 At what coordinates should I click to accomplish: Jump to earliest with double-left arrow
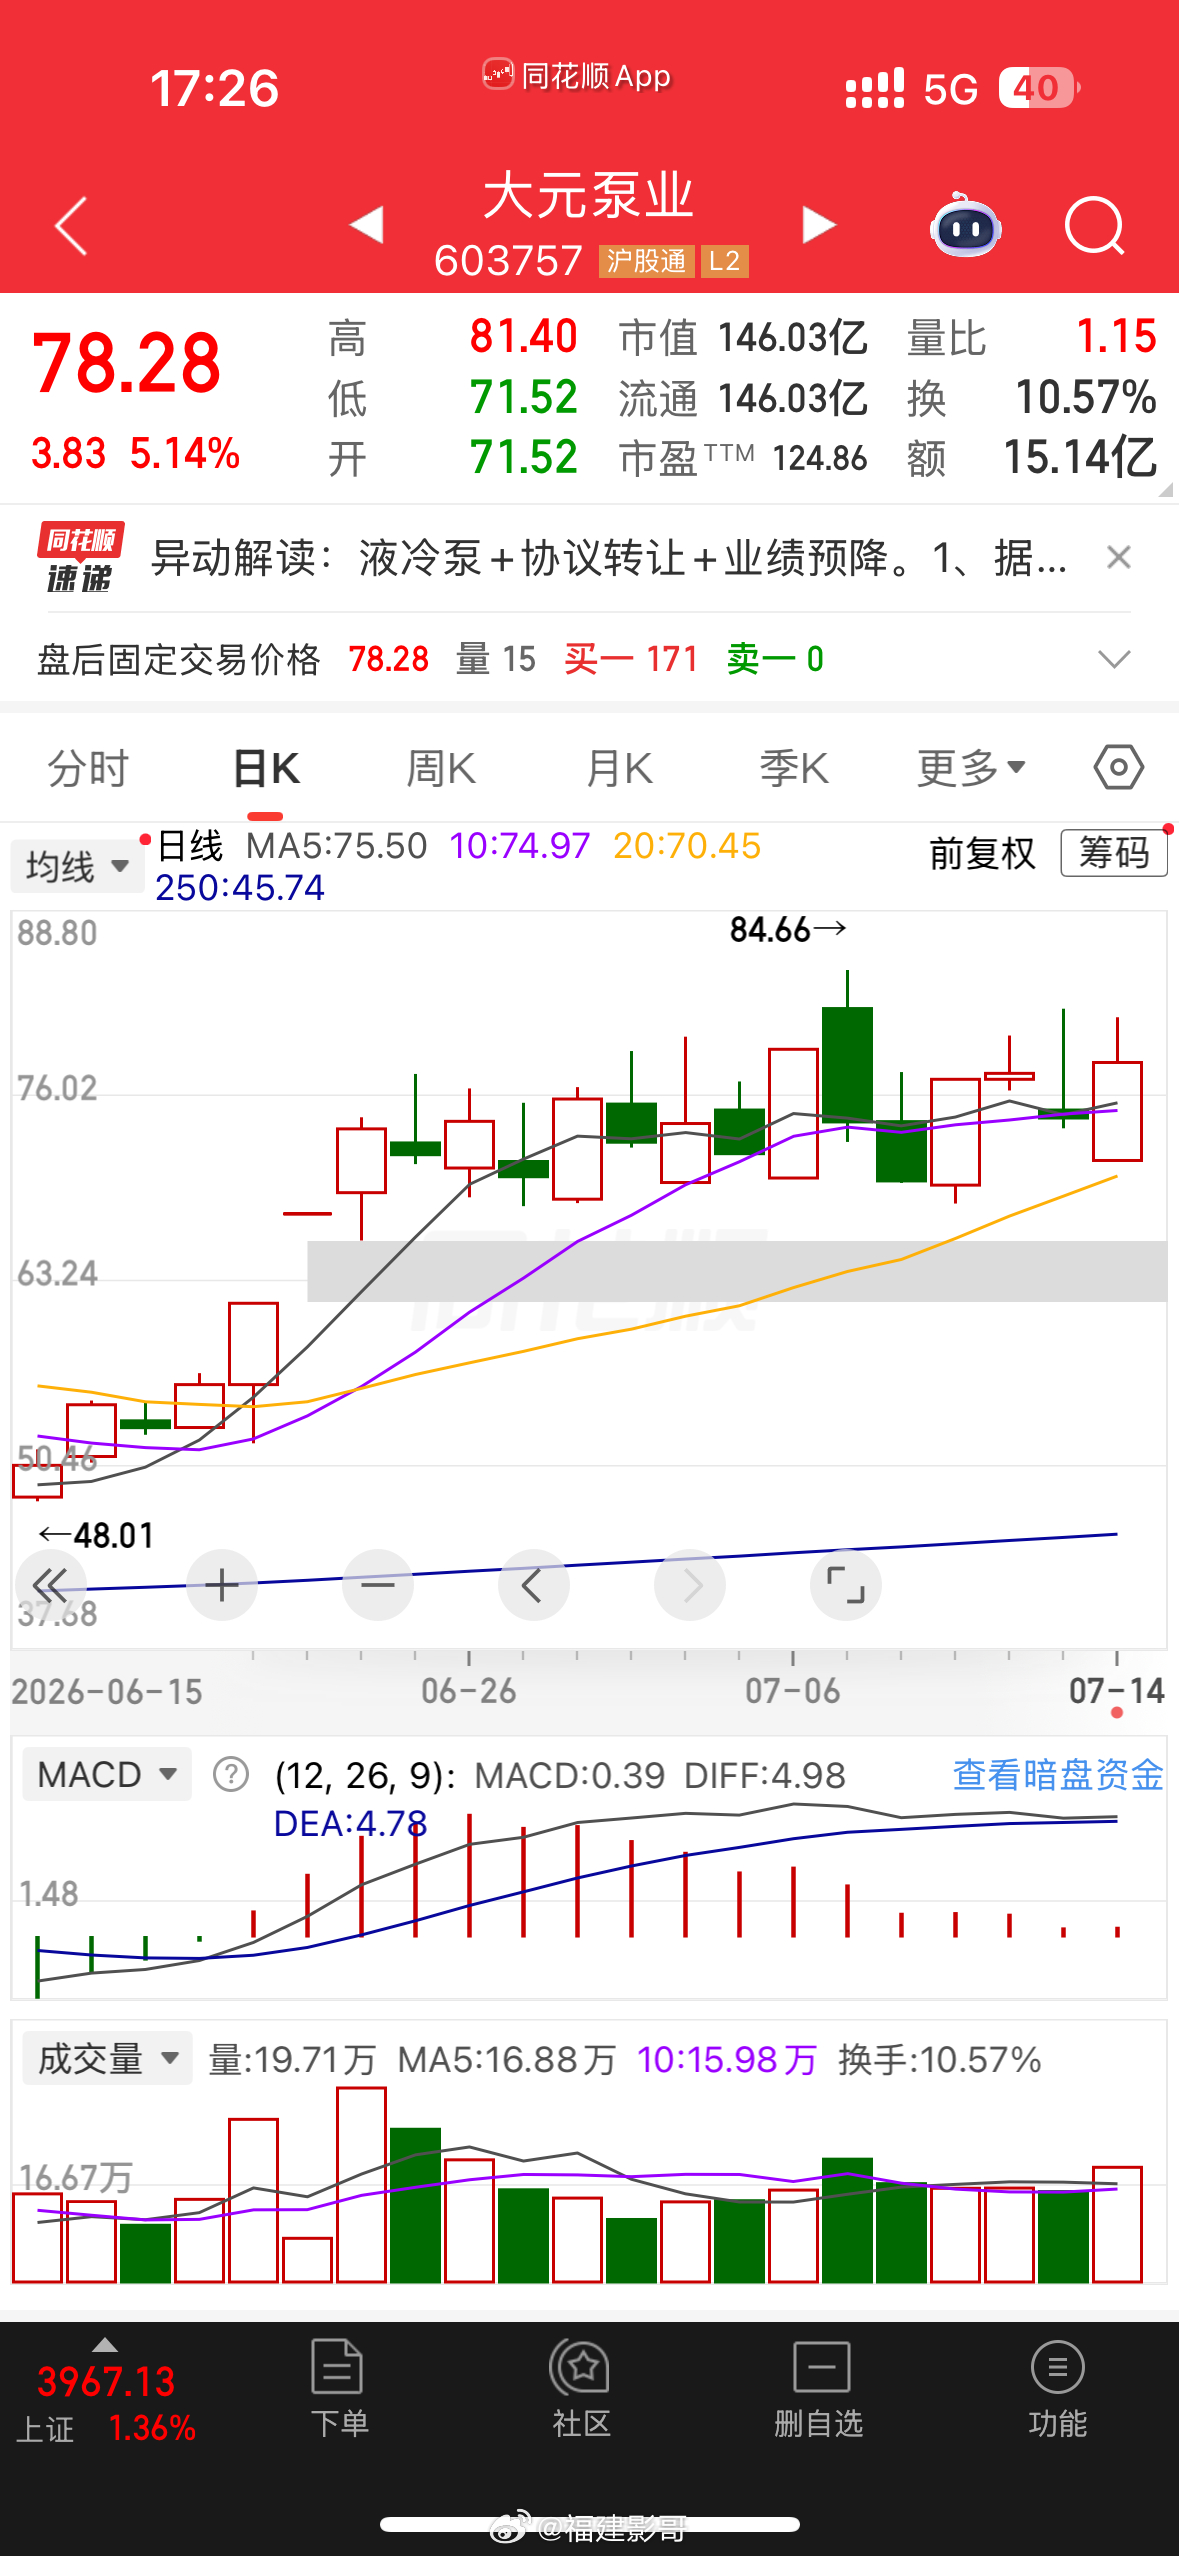50,1585
